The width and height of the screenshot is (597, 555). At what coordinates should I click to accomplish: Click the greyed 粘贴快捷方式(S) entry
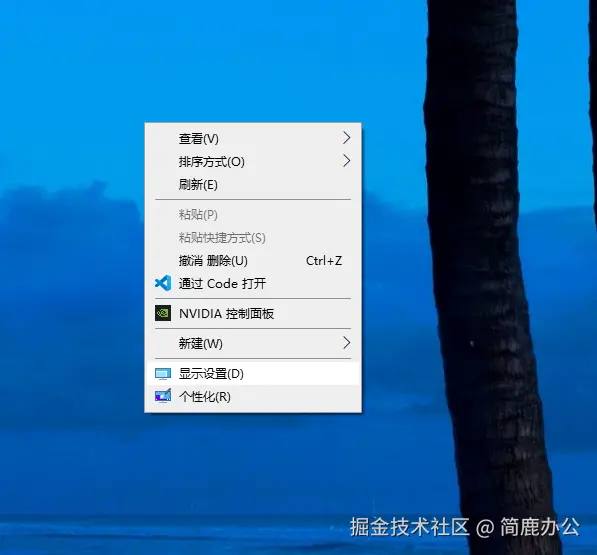[x=253, y=238]
